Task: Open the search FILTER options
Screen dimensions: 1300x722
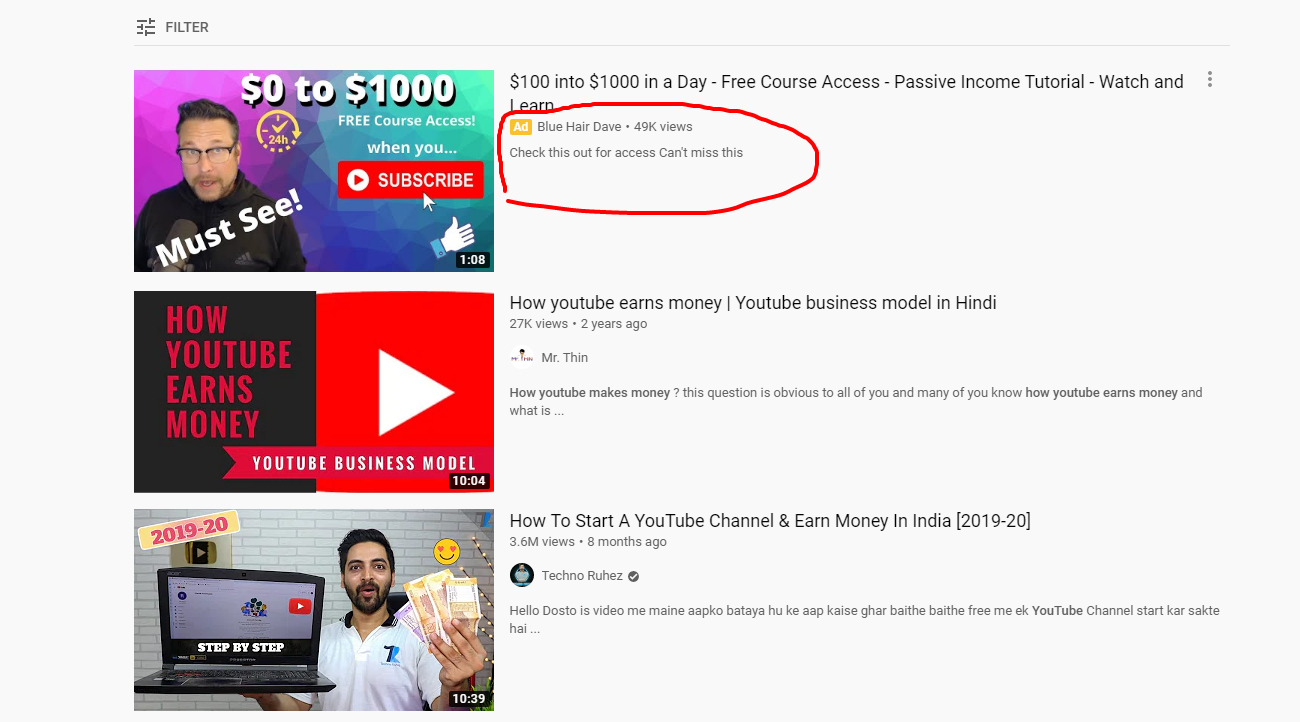Action: [172, 27]
